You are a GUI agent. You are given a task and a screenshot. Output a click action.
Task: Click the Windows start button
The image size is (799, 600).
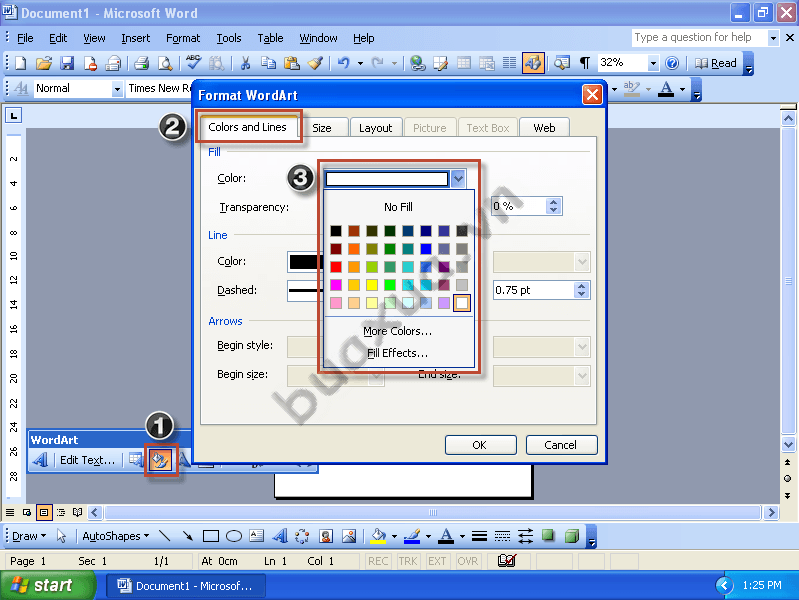tap(47, 585)
